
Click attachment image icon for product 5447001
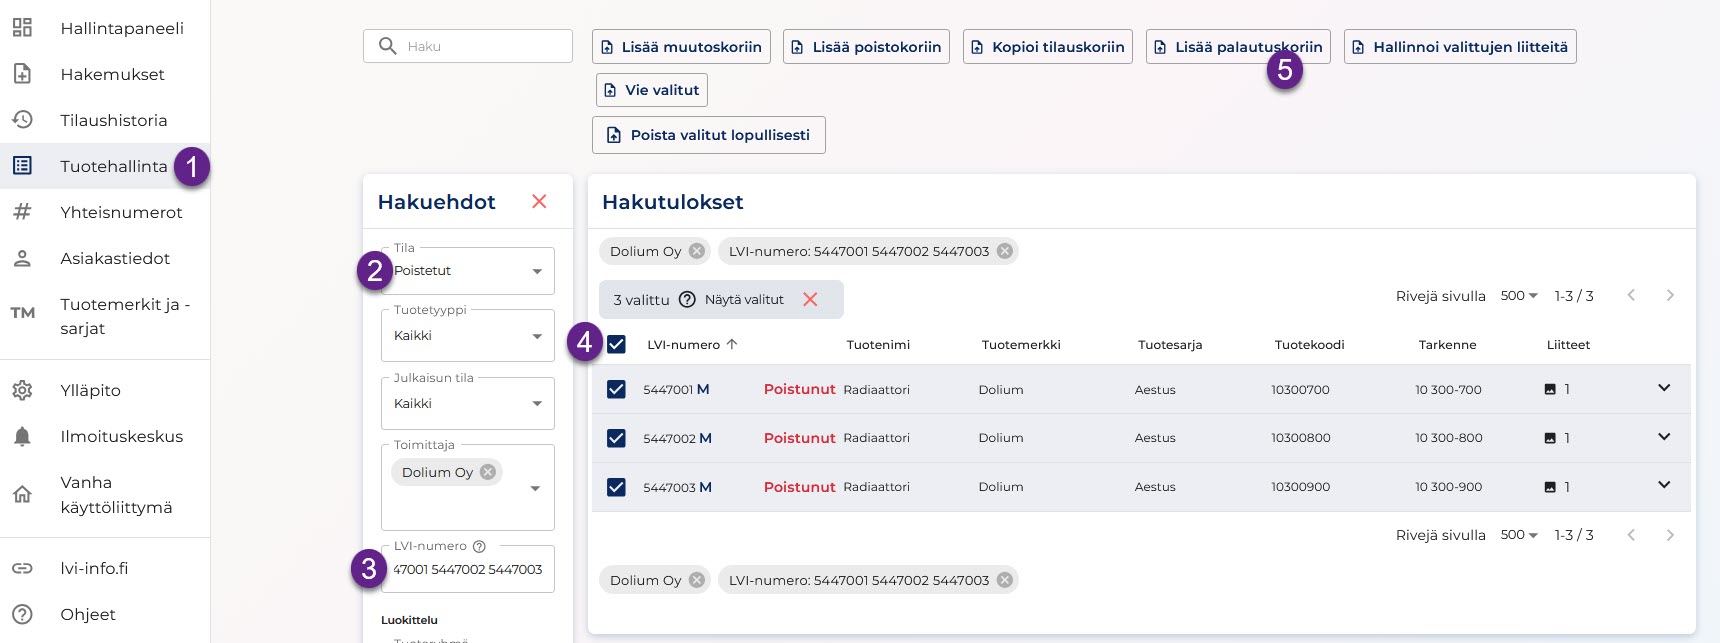point(1550,389)
